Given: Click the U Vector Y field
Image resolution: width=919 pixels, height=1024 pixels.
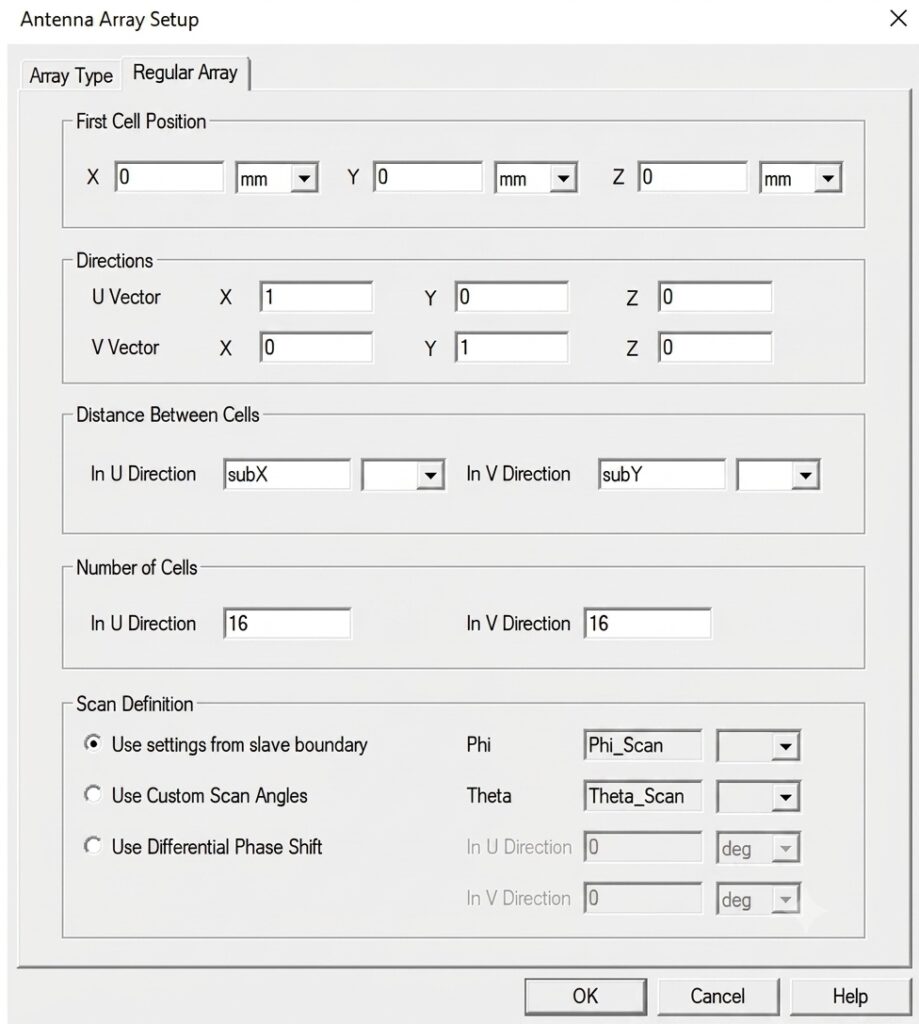Looking at the screenshot, I should [511, 297].
